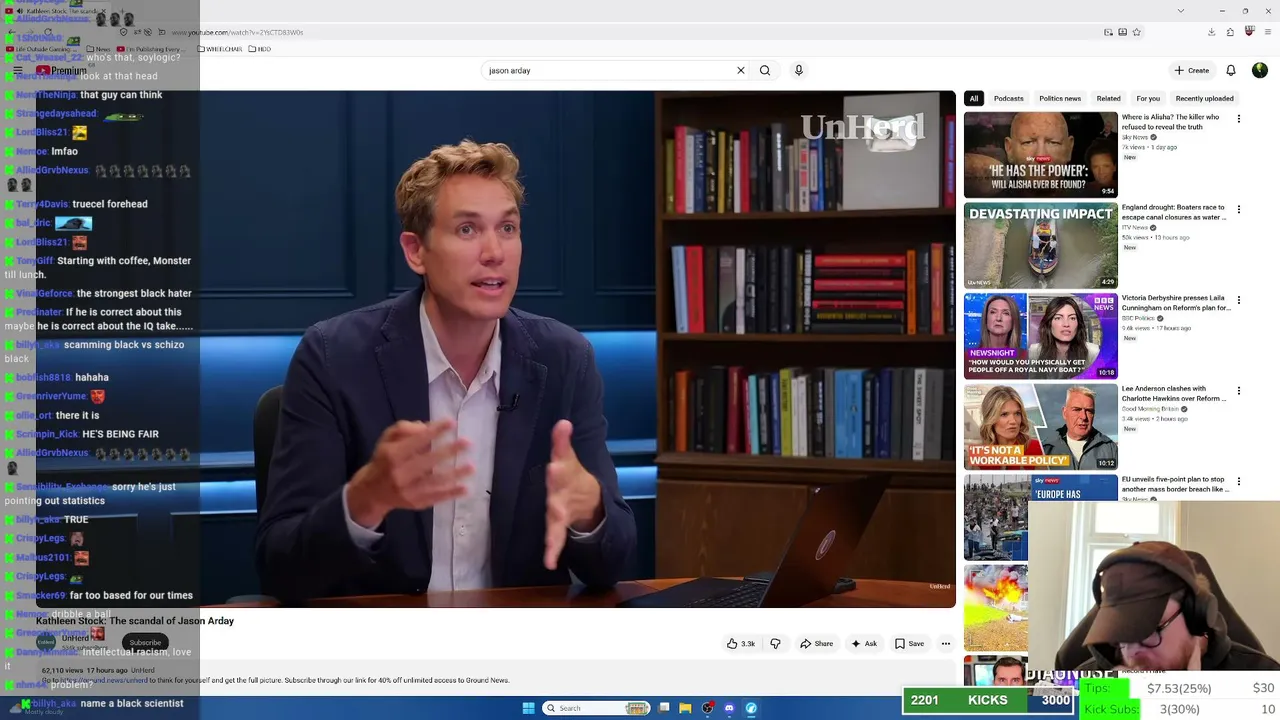Viewport: 1280px width, 720px height.
Task: Open the WHEELCHAIR bookmarks folder
Action: [220, 49]
